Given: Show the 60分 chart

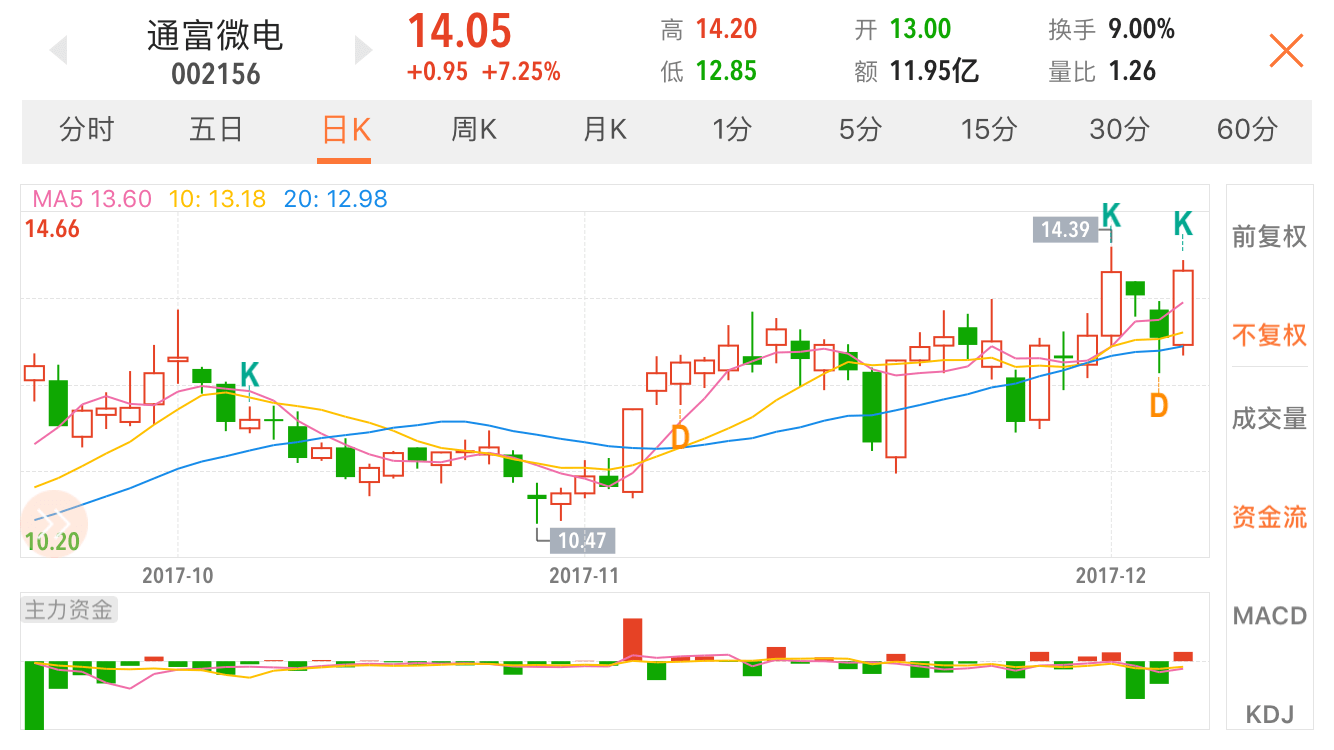Looking at the screenshot, I should point(1247,130).
